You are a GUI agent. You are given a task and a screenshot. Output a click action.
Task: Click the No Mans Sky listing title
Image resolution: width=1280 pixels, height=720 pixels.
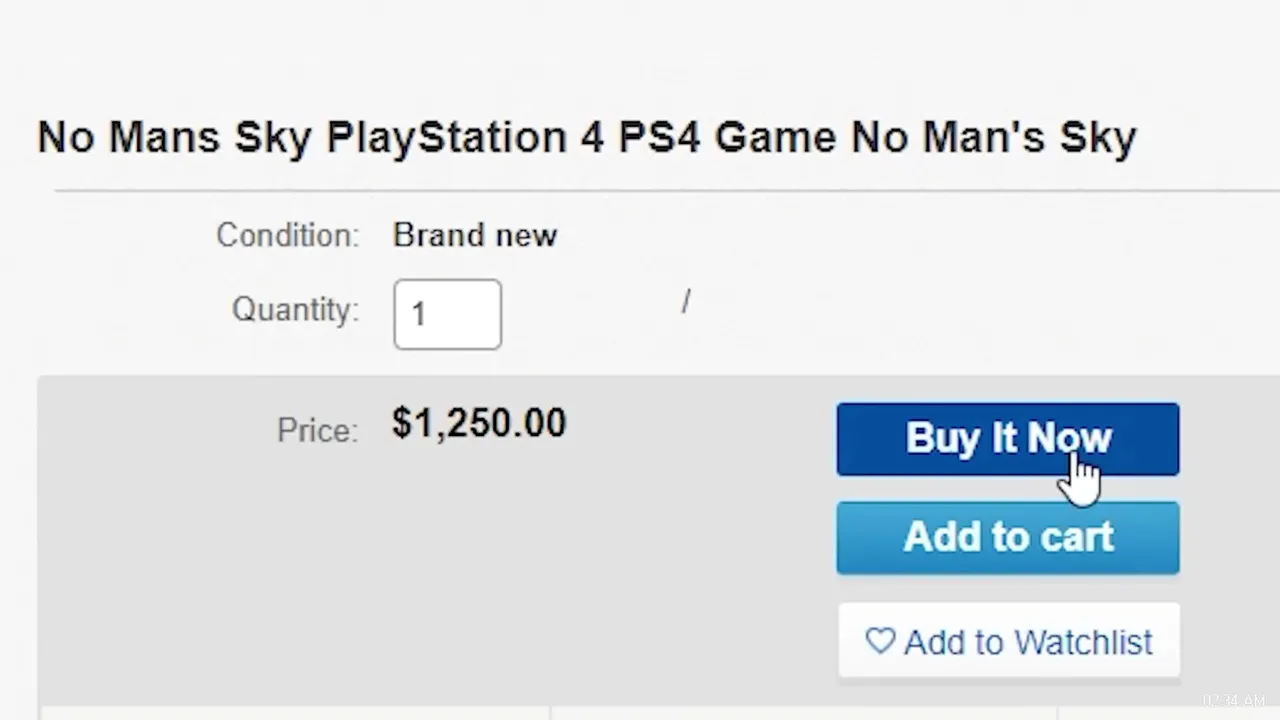coord(586,137)
